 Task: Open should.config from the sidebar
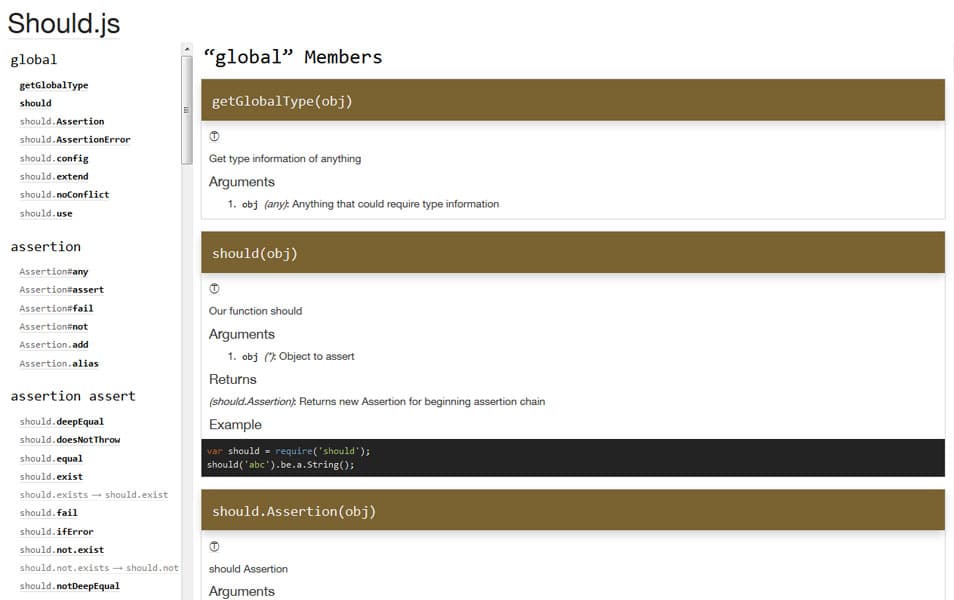coord(52,157)
